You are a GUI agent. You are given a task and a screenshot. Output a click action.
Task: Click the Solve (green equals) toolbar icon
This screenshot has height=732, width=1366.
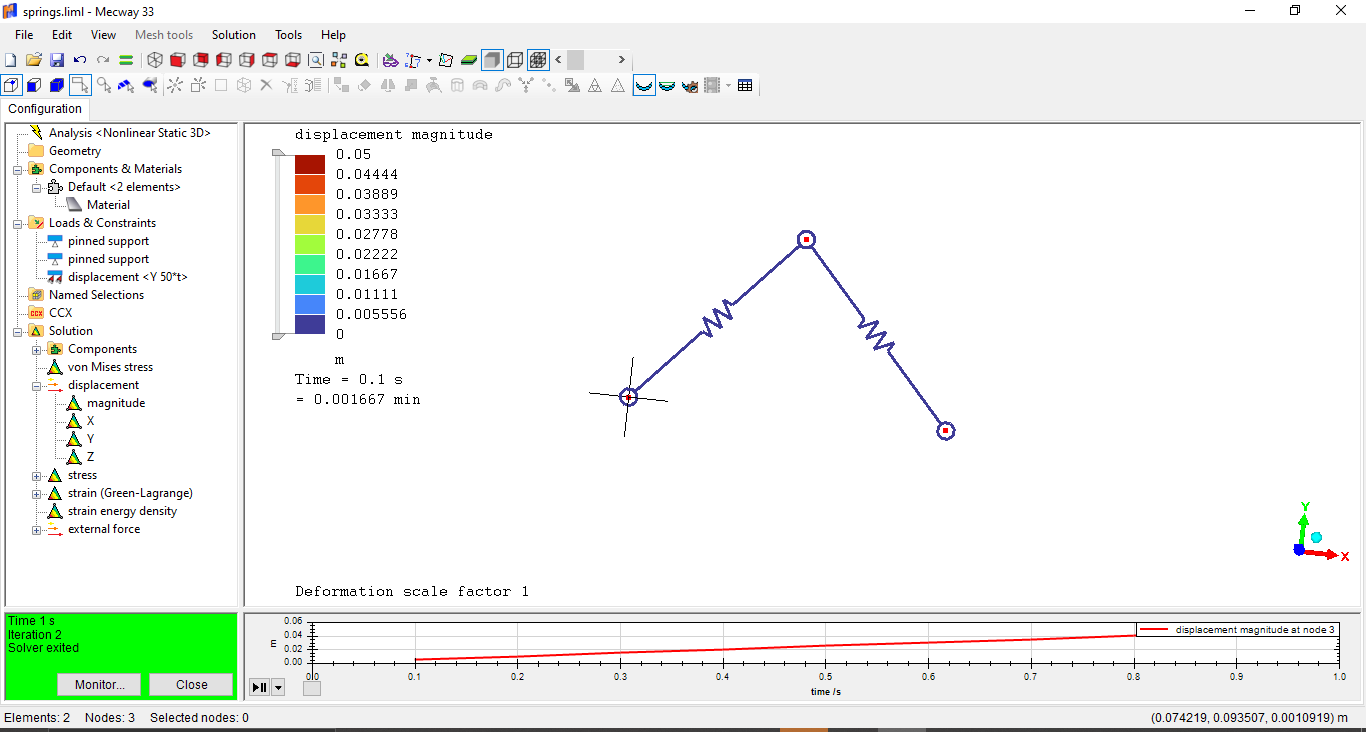127,60
